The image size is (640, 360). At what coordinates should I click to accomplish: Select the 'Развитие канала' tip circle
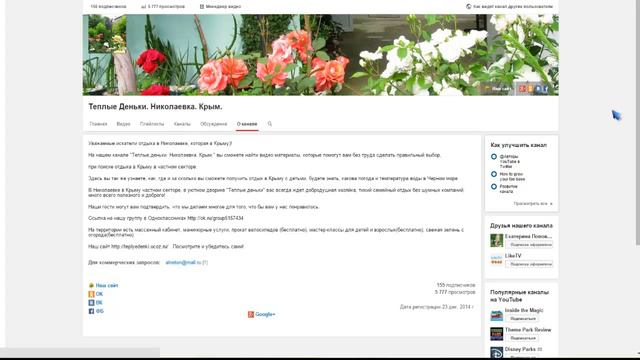tap(494, 187)
